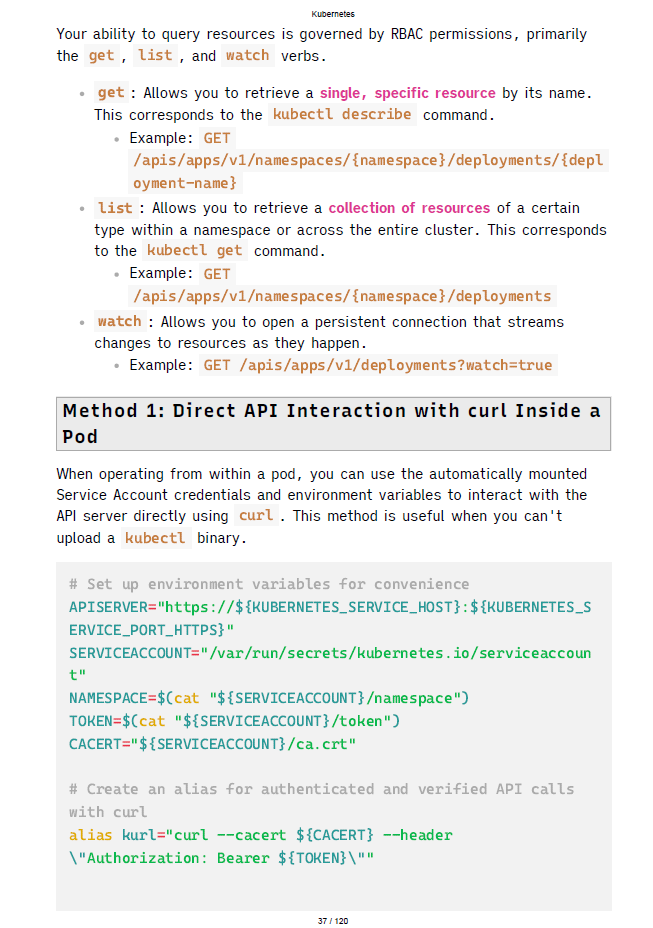This screenshot has width=653, height=928.
Task: Click the inline 'kubectl' binary code word
Action: pyautogui.click(x=155, y=538)
